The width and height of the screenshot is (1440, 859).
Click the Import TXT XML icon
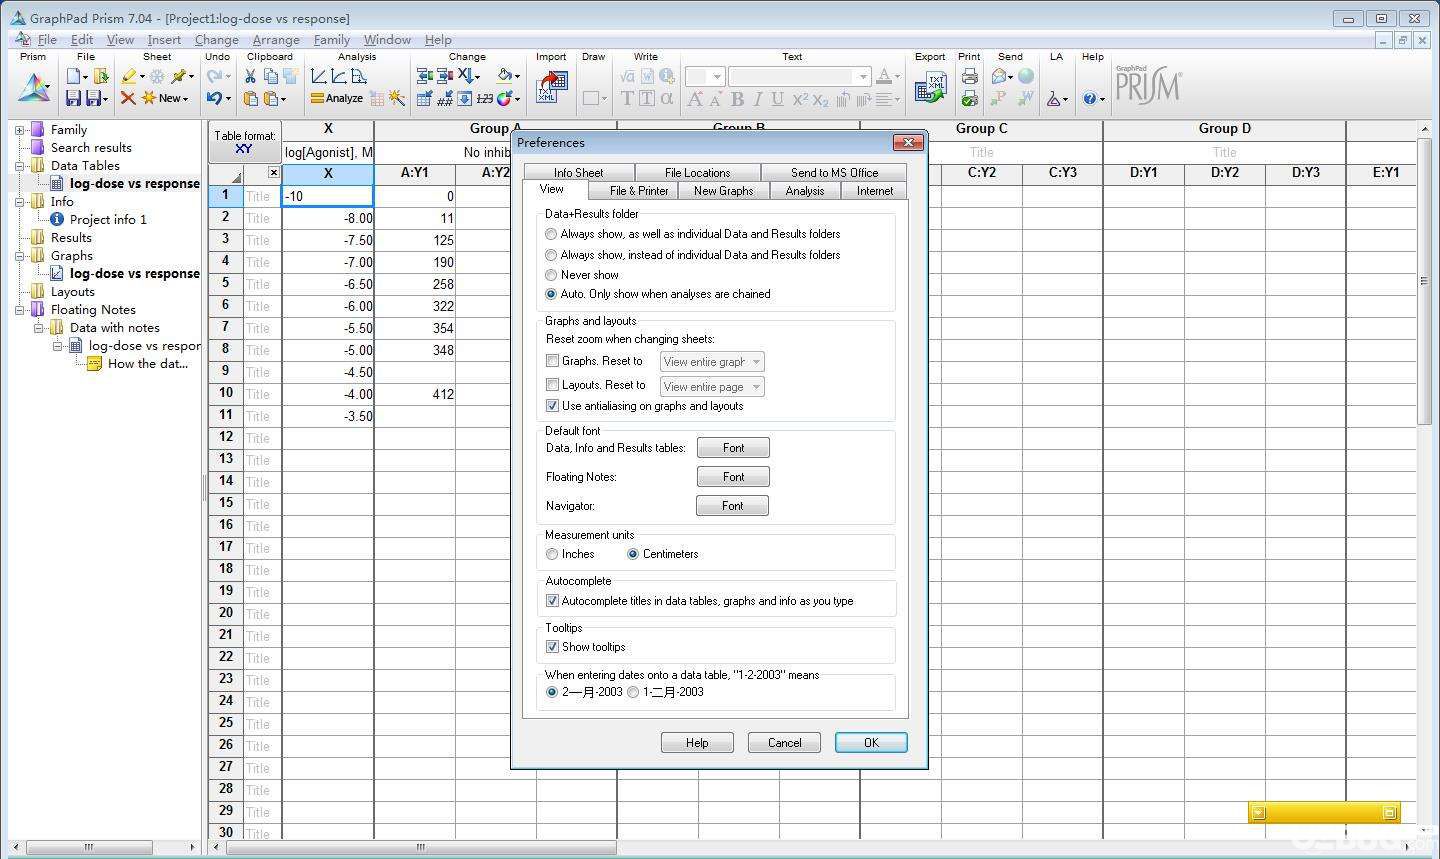(x=551, y=86)
